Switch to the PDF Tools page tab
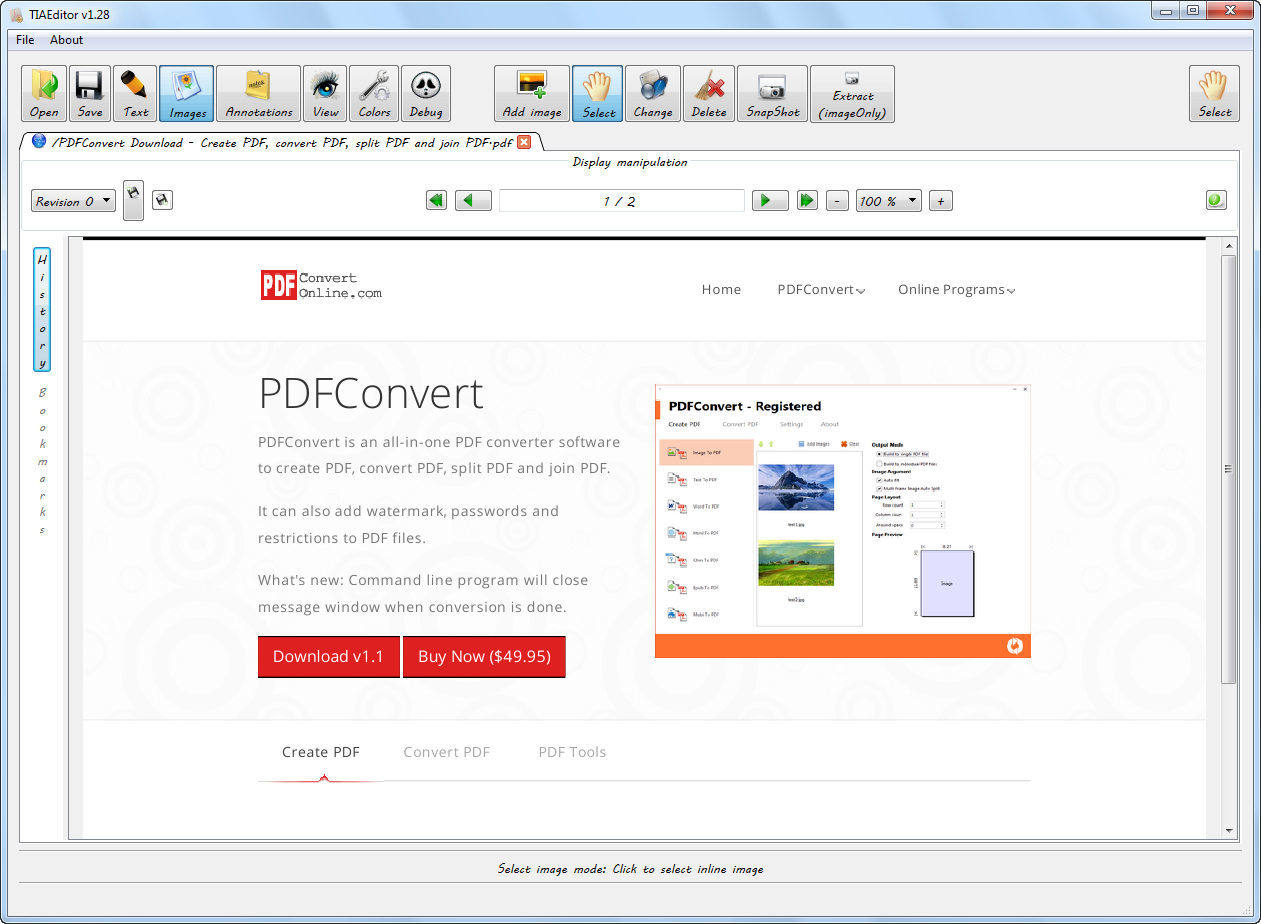 tap(572, 752)
